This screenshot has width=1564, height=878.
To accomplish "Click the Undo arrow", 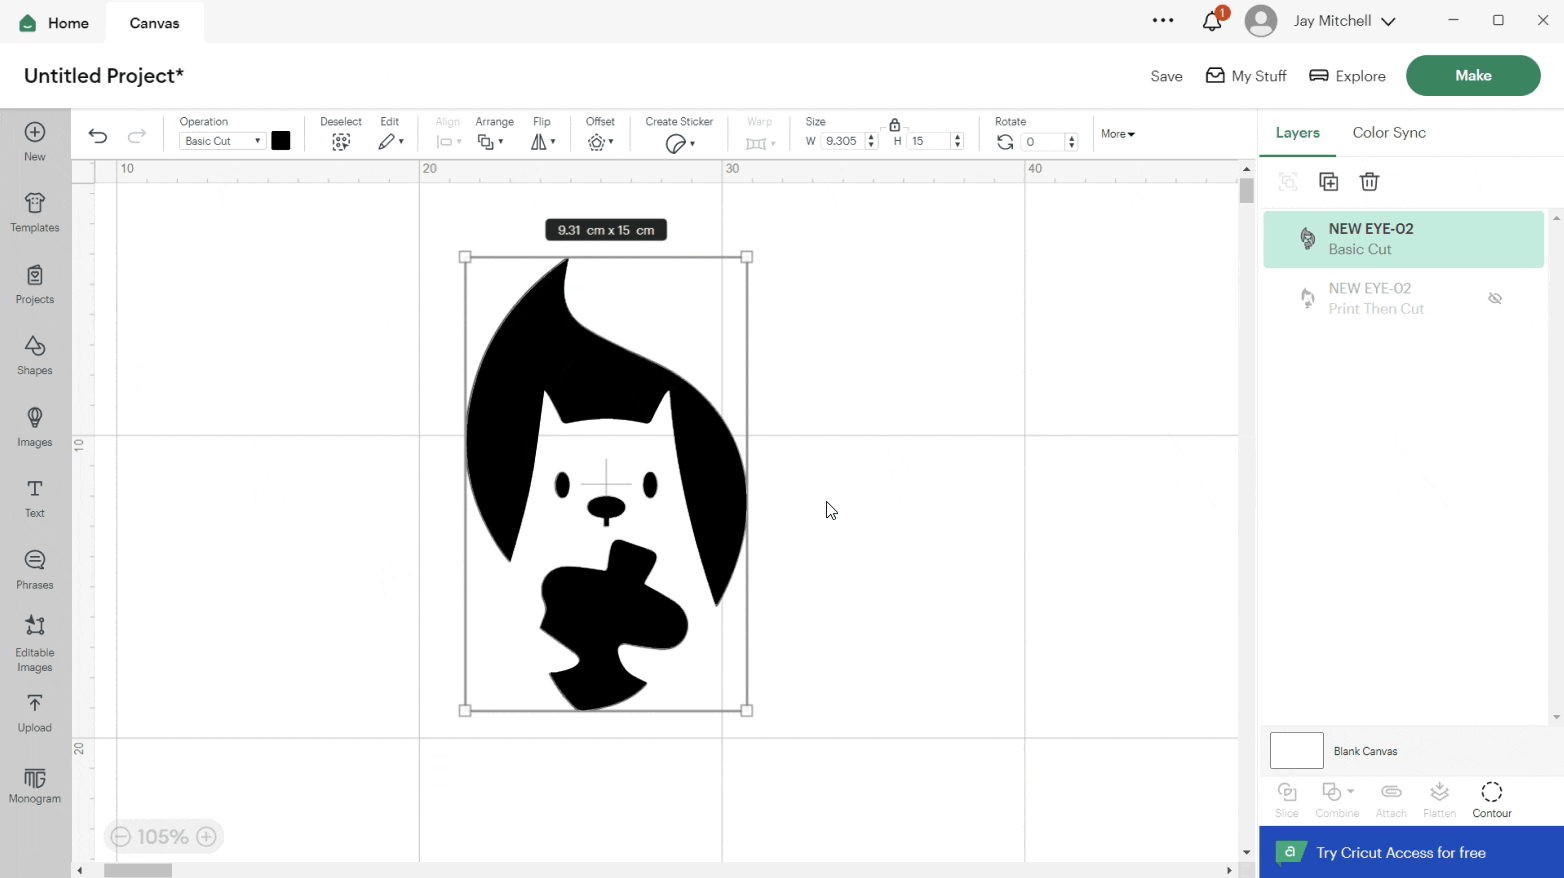I will [x=98, y=136].
